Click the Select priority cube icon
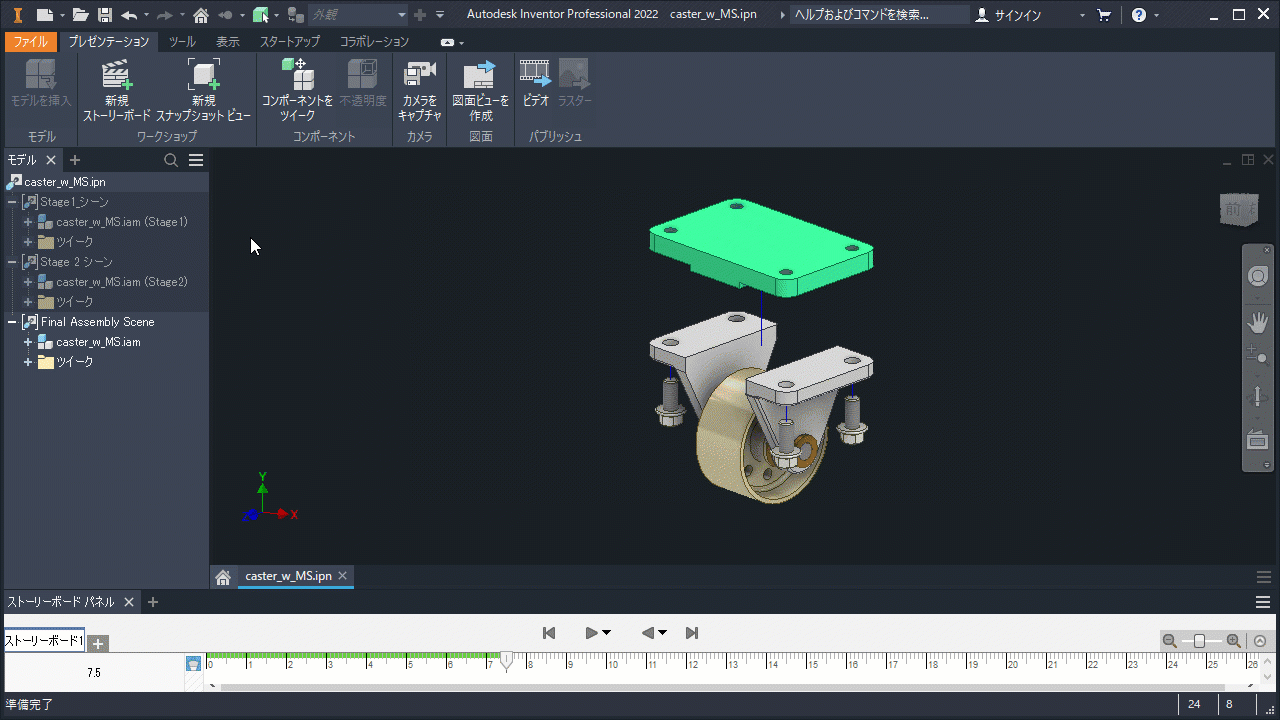Image resolution: width=1280 pixels, height=720 pixels. (x=261, y=15)
